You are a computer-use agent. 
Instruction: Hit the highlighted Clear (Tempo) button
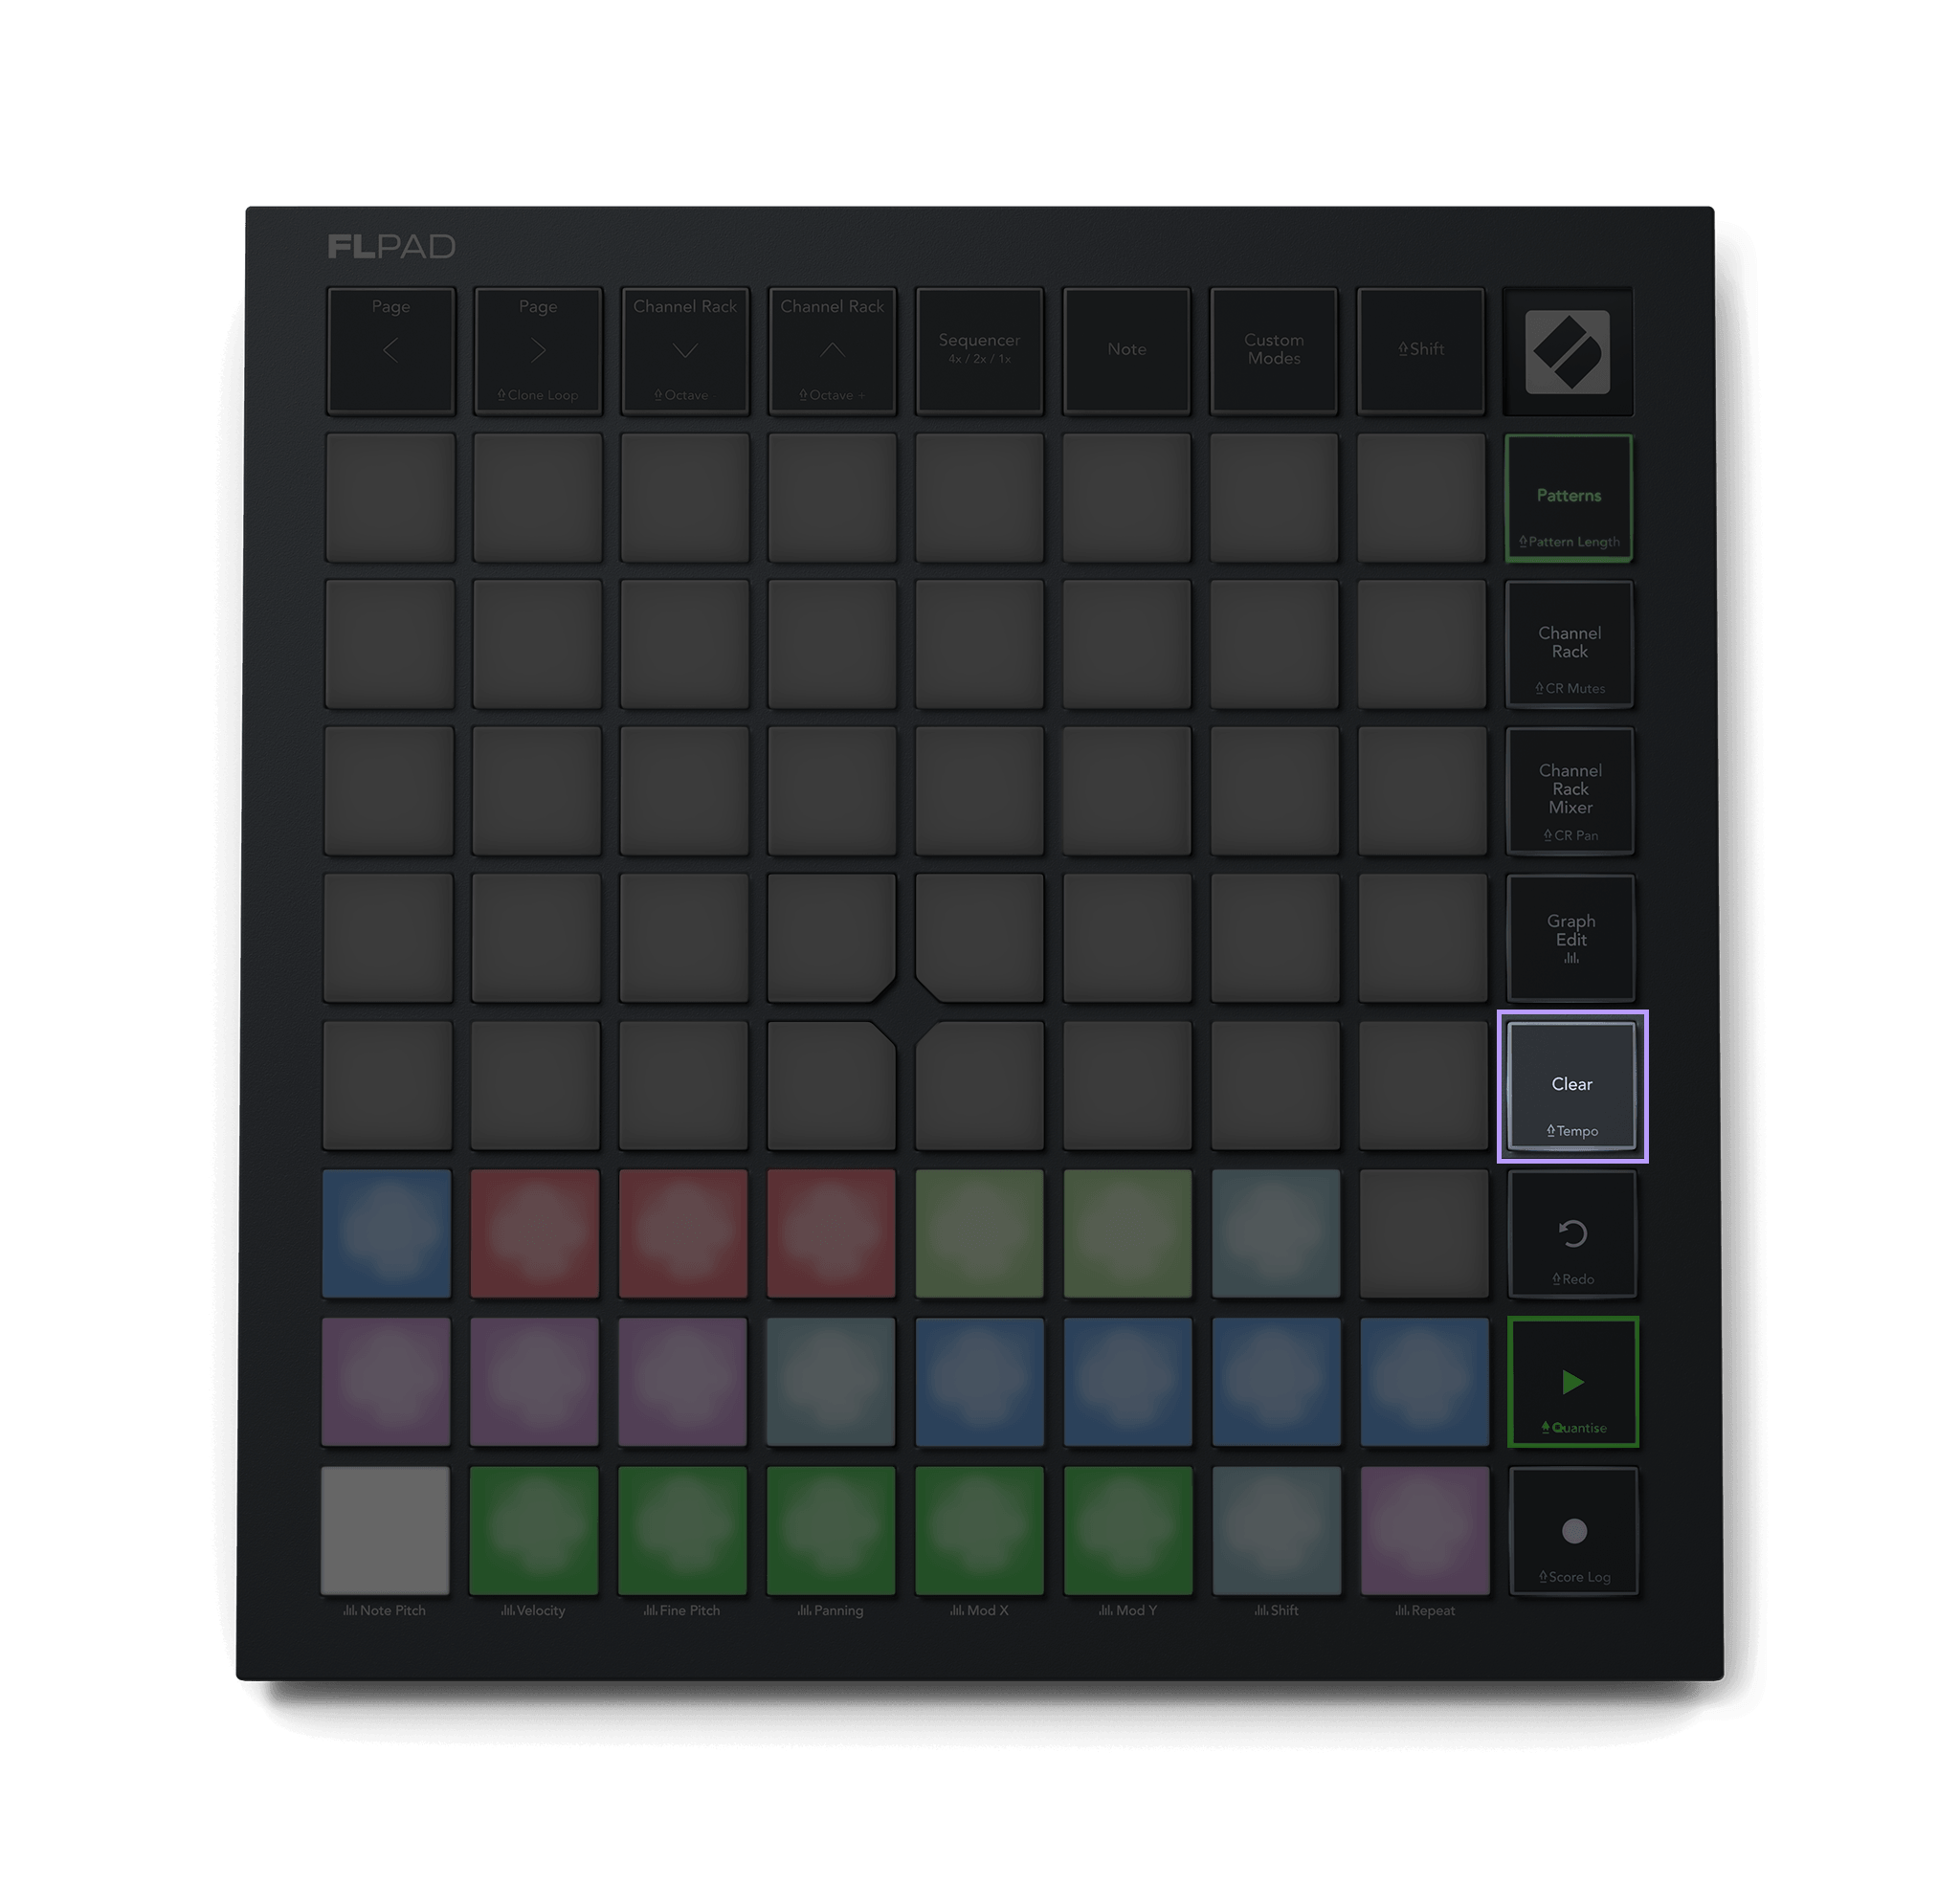pos(1572,1086)
